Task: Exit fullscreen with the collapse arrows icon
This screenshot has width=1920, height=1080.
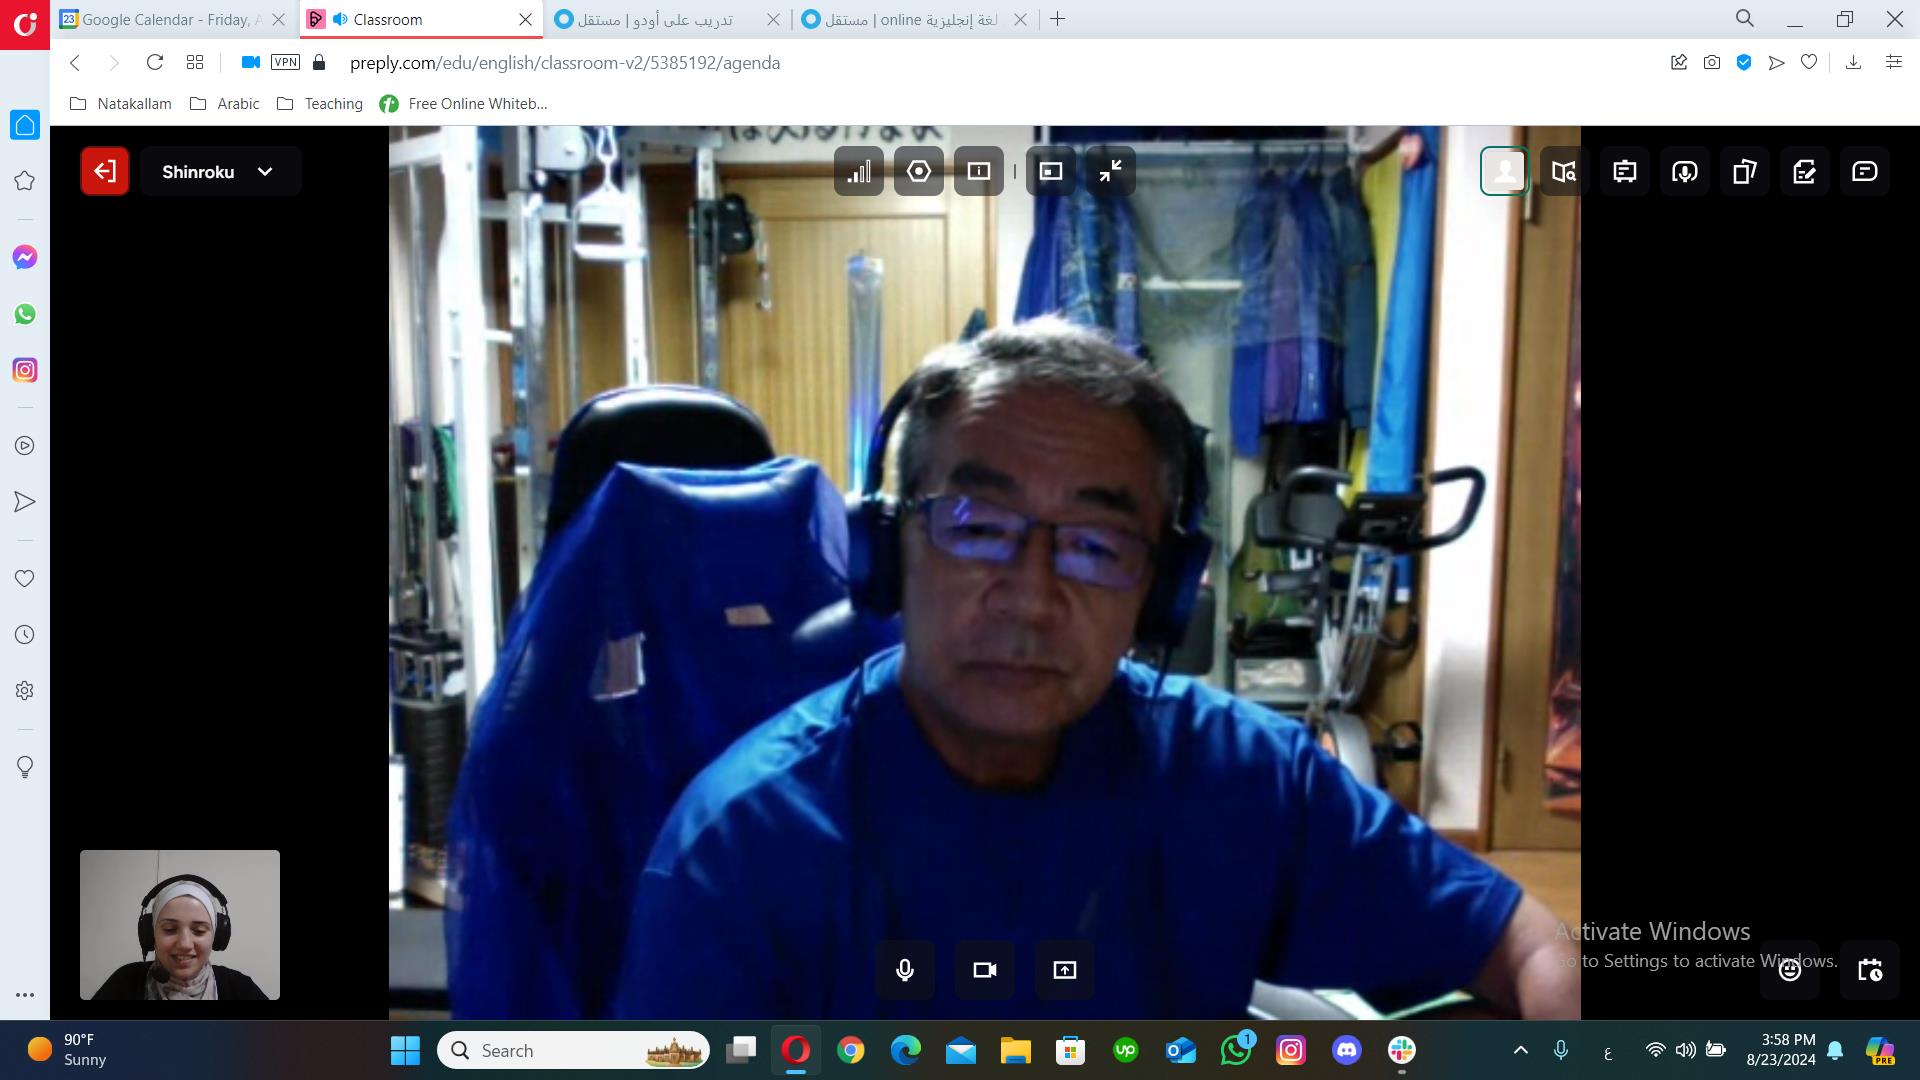Action: (1110, 171)
